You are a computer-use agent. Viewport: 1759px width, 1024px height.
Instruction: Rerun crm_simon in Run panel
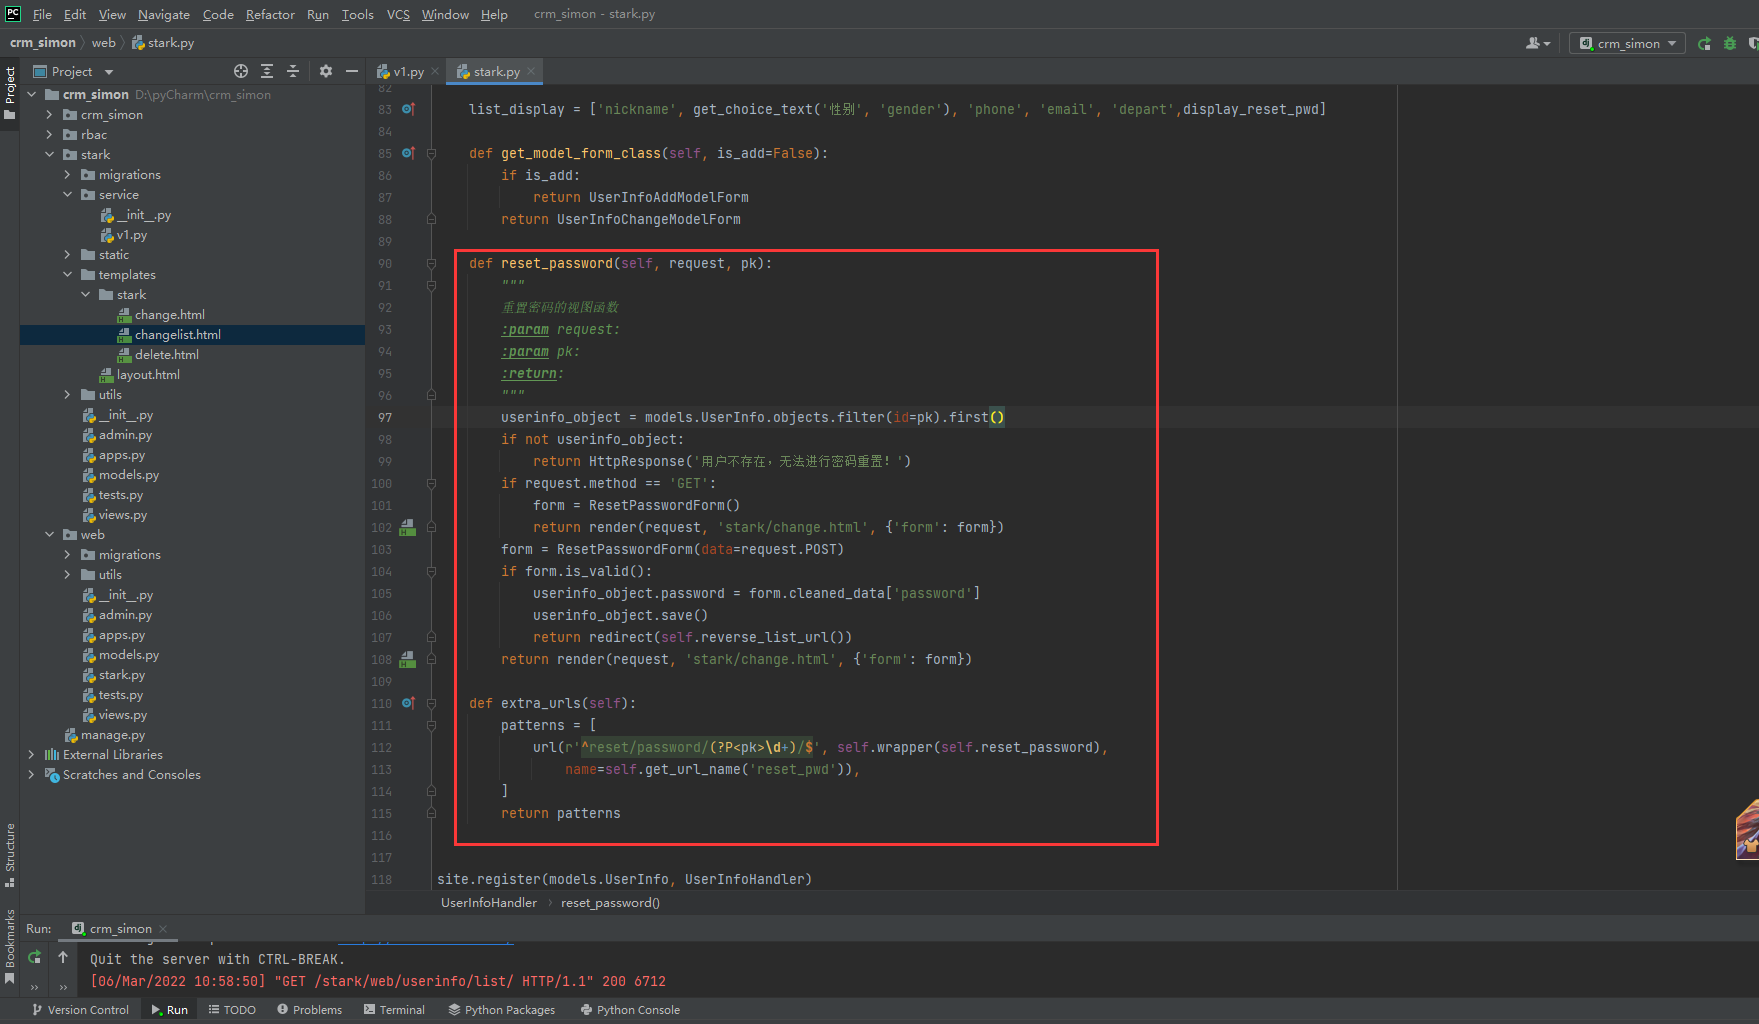[x=35, y=957]
